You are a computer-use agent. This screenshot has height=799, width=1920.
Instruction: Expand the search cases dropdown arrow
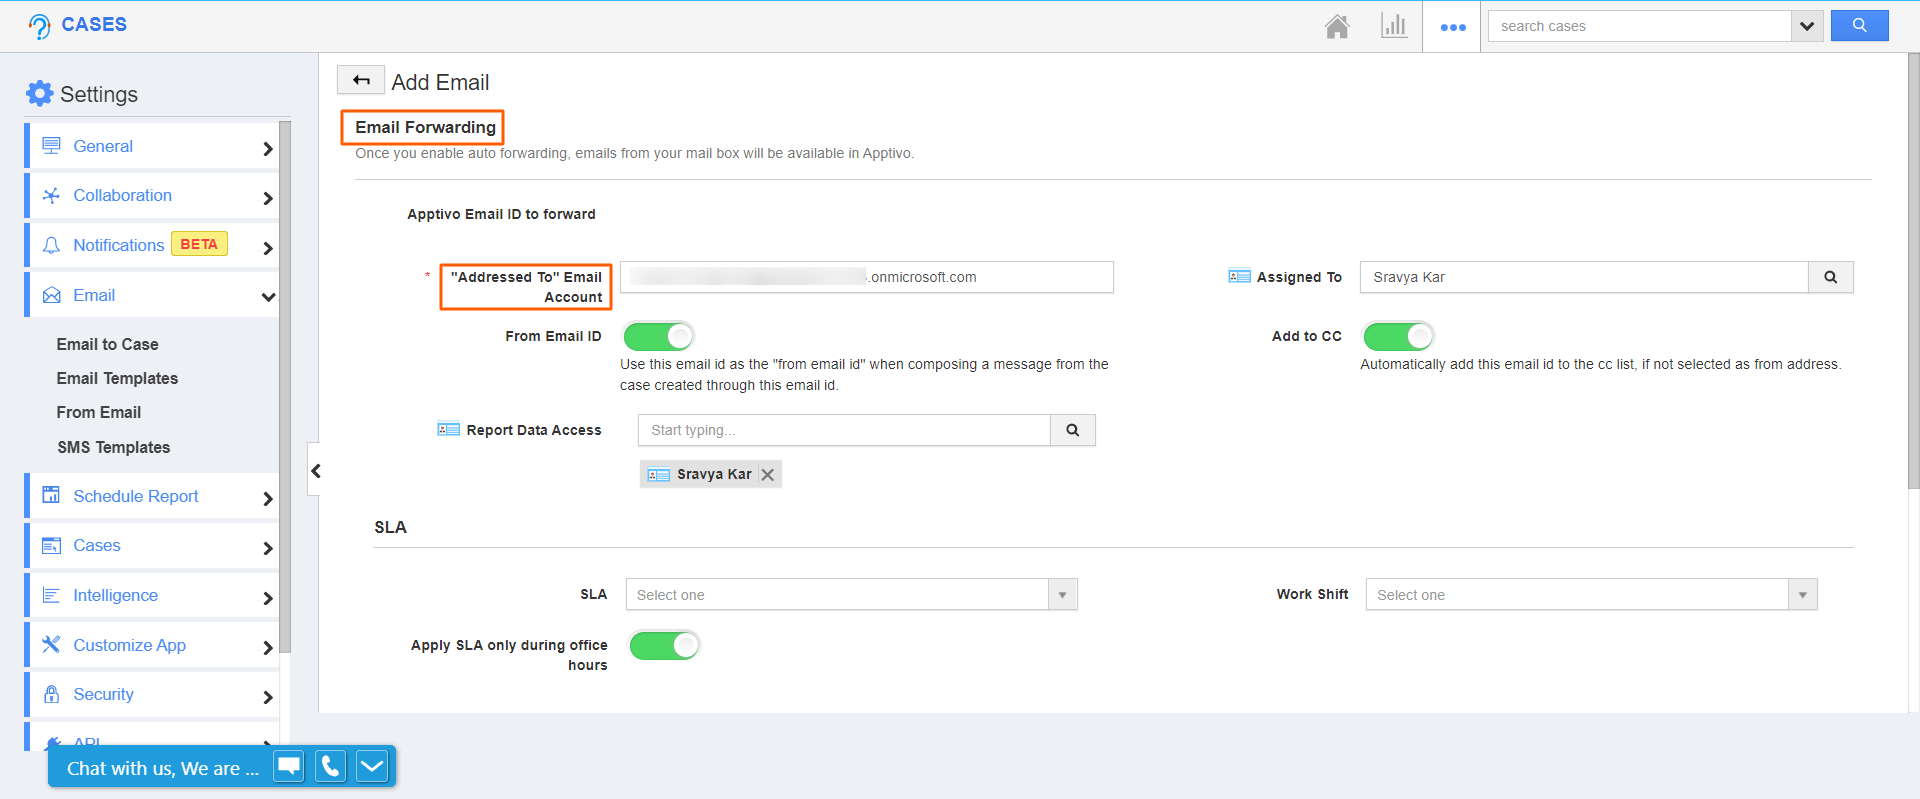(1806, 26)
